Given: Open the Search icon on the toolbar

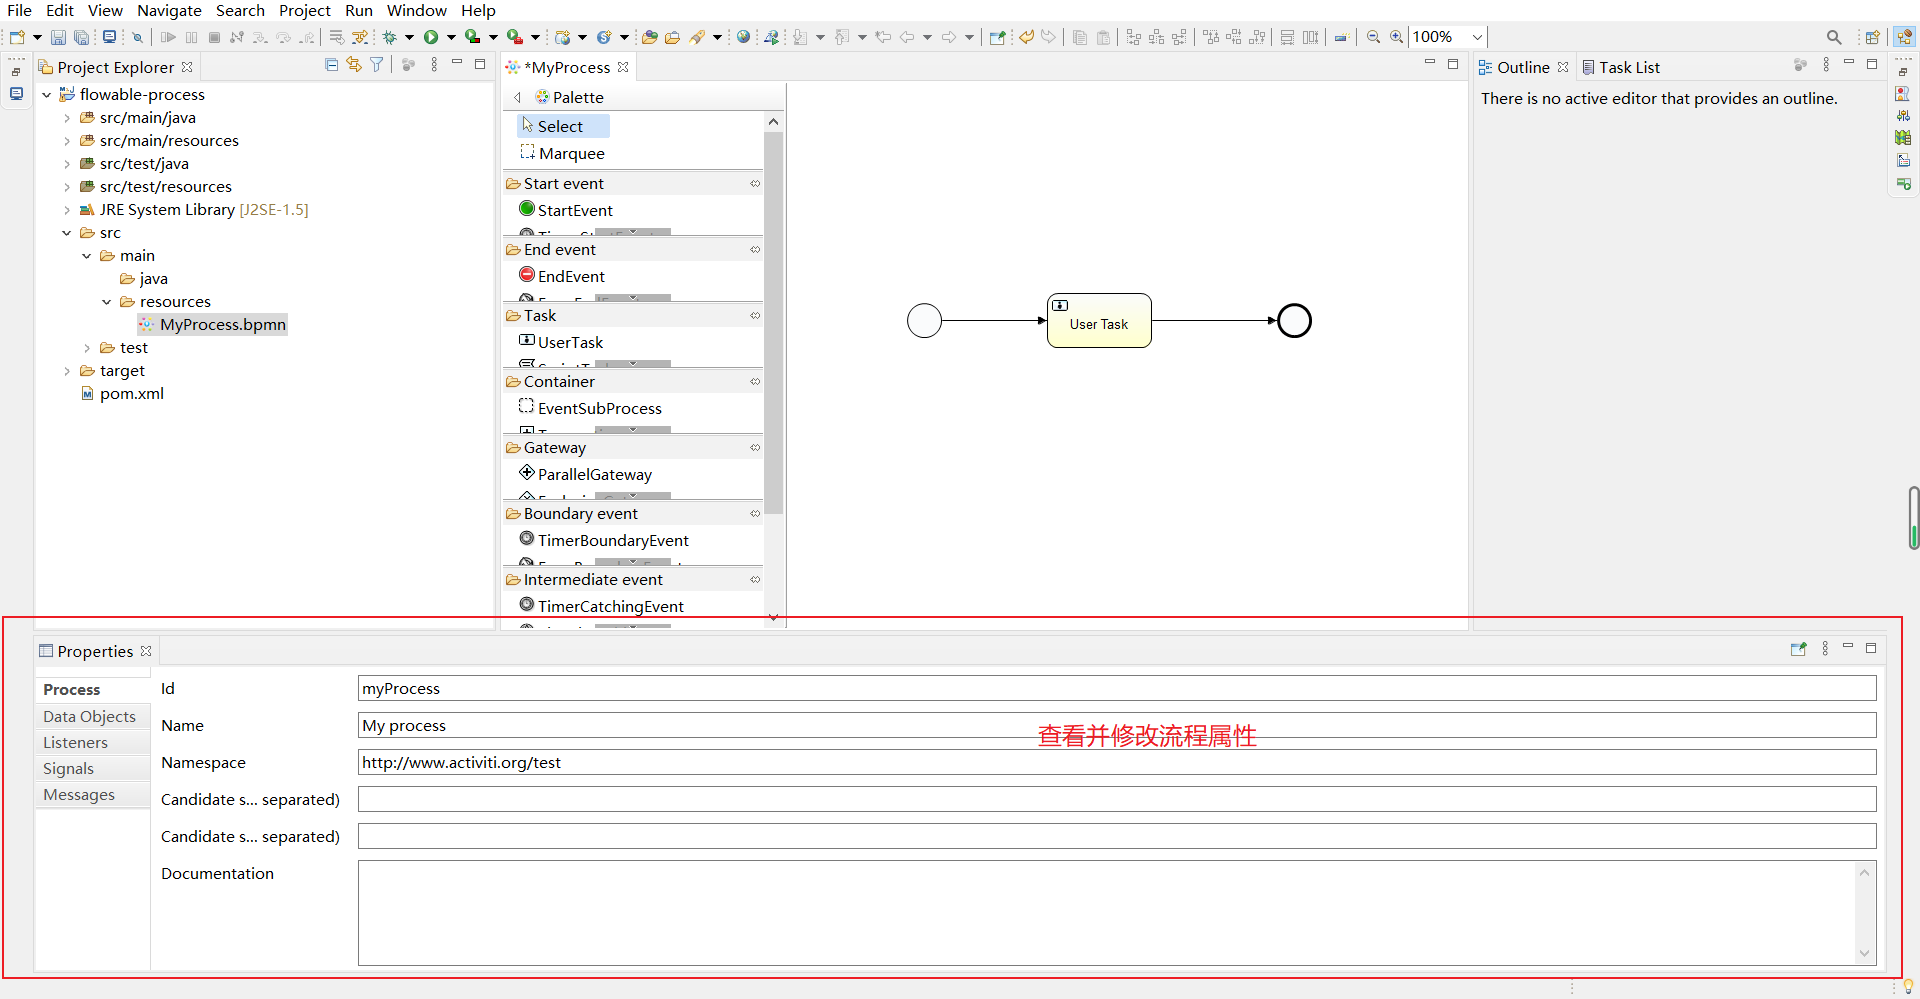Looking at the screenshot, I should 1835,37.
